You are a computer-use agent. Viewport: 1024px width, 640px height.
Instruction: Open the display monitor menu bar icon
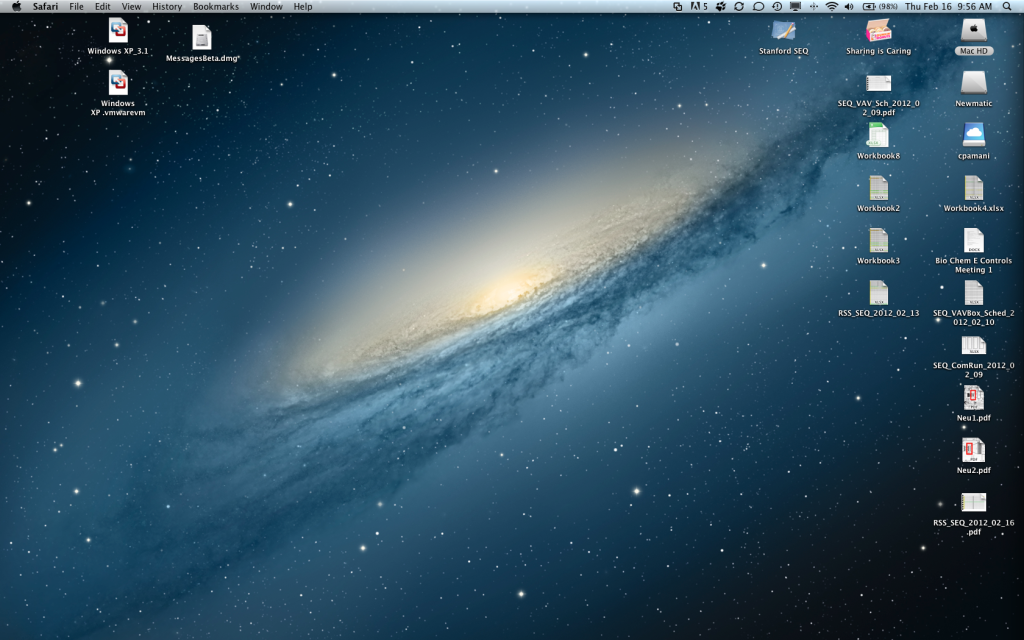[x=795, y=7]
